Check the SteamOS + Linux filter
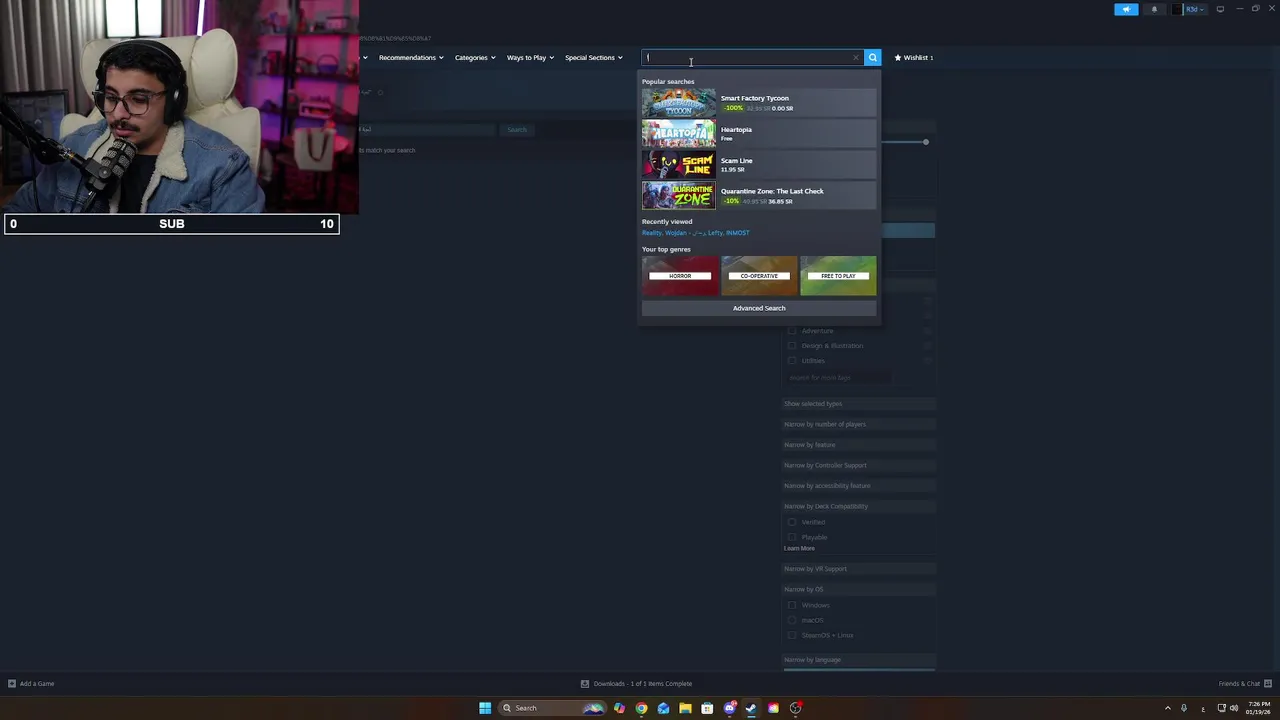This screenshot has height=720, width=1280. point(792,635)
